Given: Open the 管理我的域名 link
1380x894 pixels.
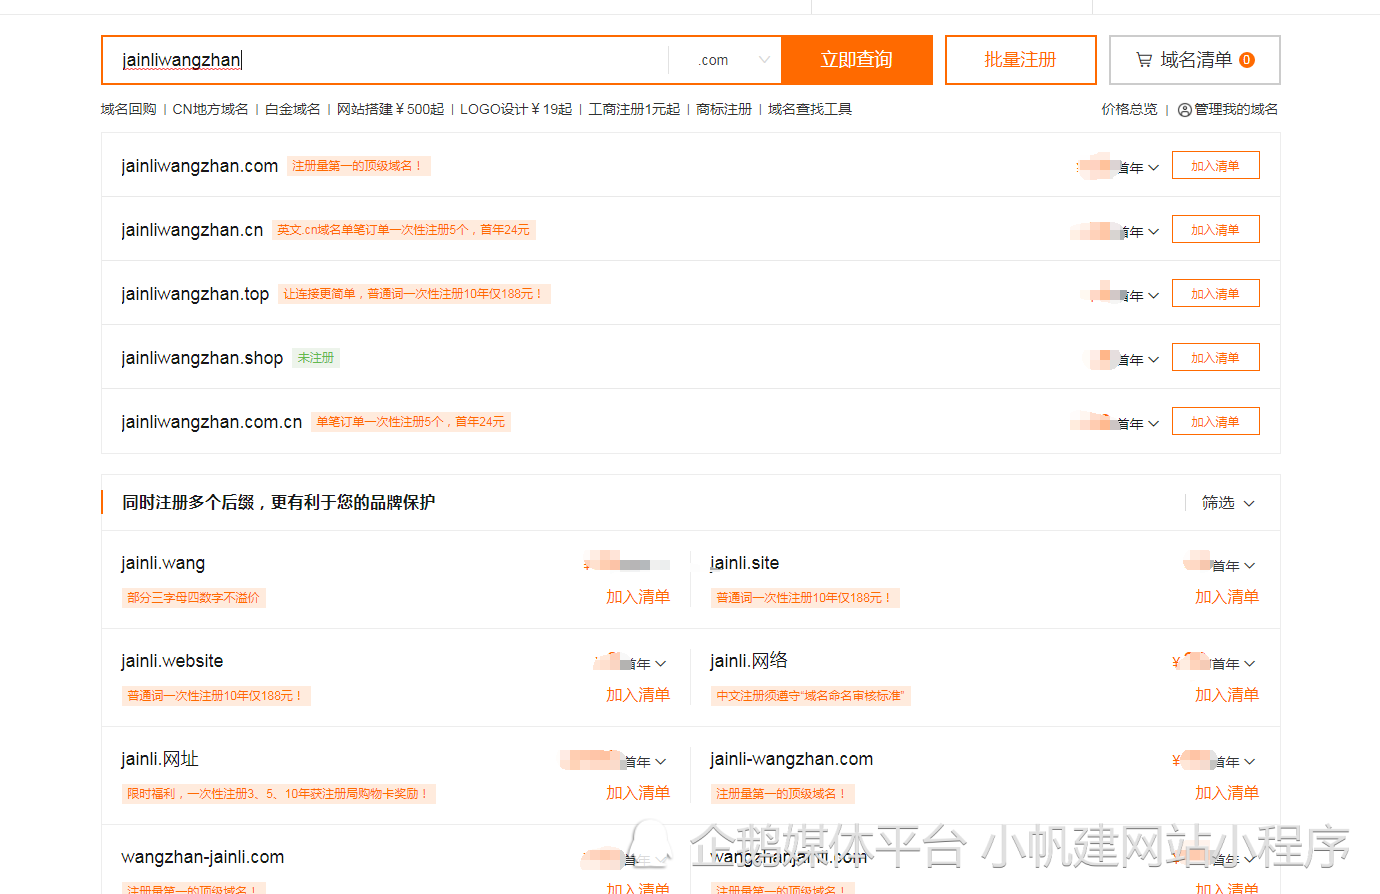Looking at the screenshot, I should coord(1236,109).
